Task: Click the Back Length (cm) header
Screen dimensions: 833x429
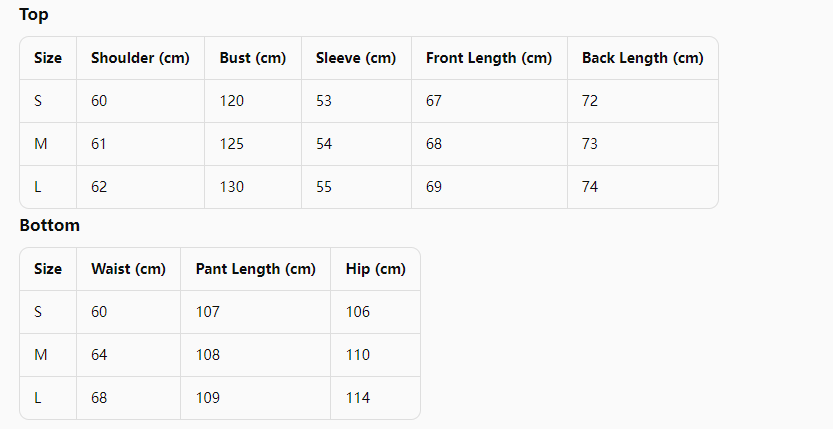Action: (x=642, y=58)
